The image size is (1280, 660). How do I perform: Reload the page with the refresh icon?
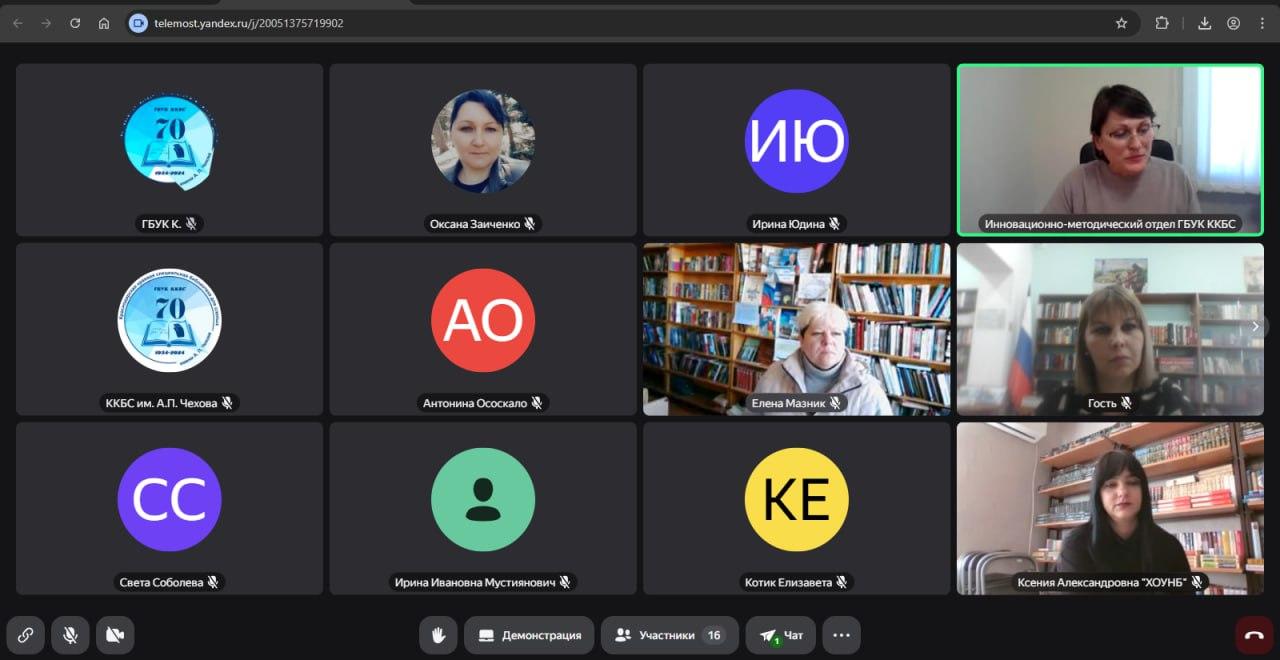[75, 23]
